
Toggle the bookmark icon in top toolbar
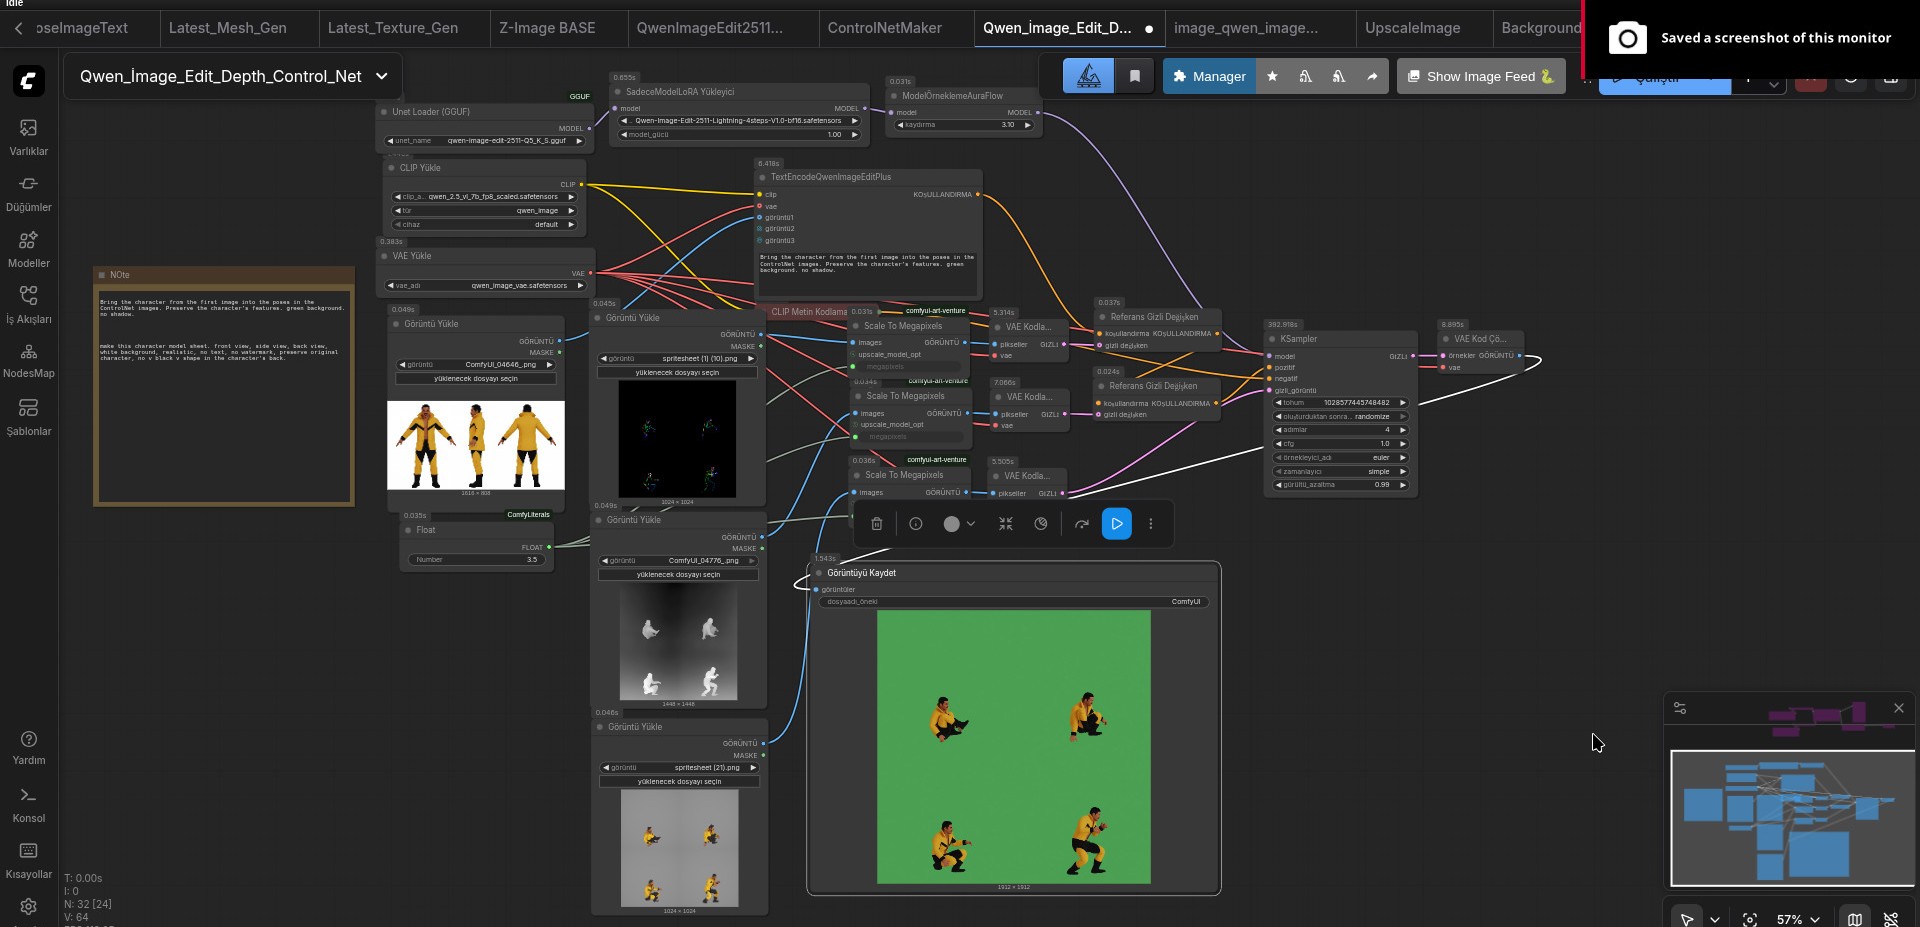(x=1134, y=76)
